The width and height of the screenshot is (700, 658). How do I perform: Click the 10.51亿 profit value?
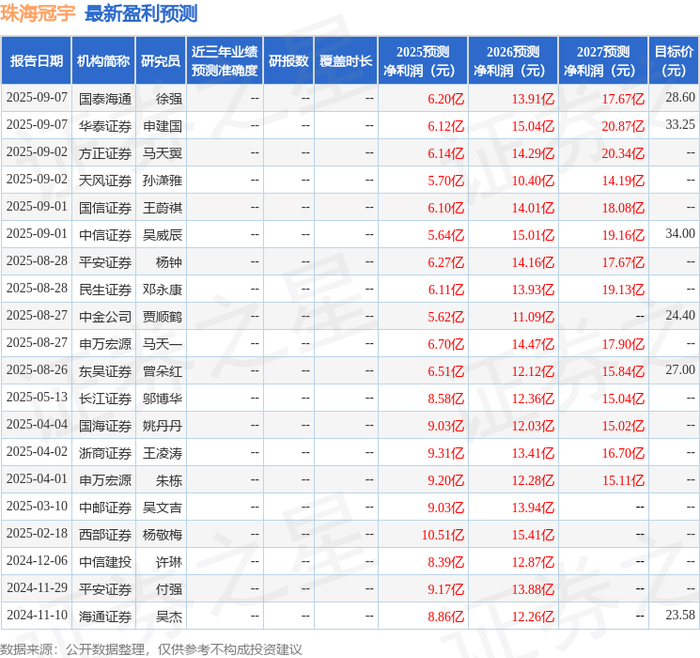click(443, 535)
